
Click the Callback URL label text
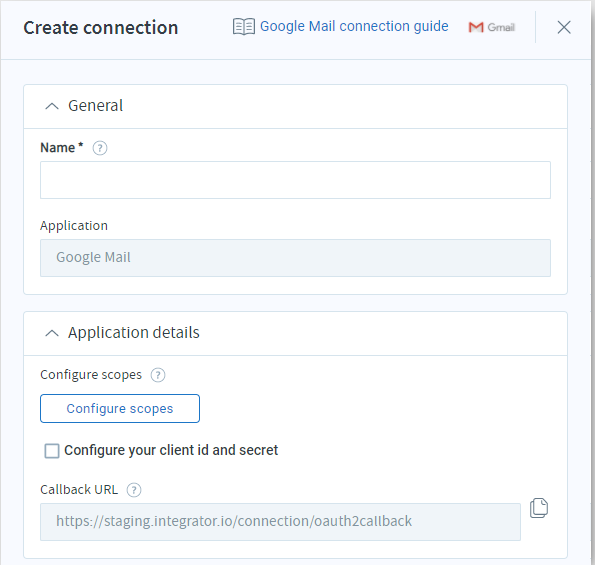coord(79,489)
